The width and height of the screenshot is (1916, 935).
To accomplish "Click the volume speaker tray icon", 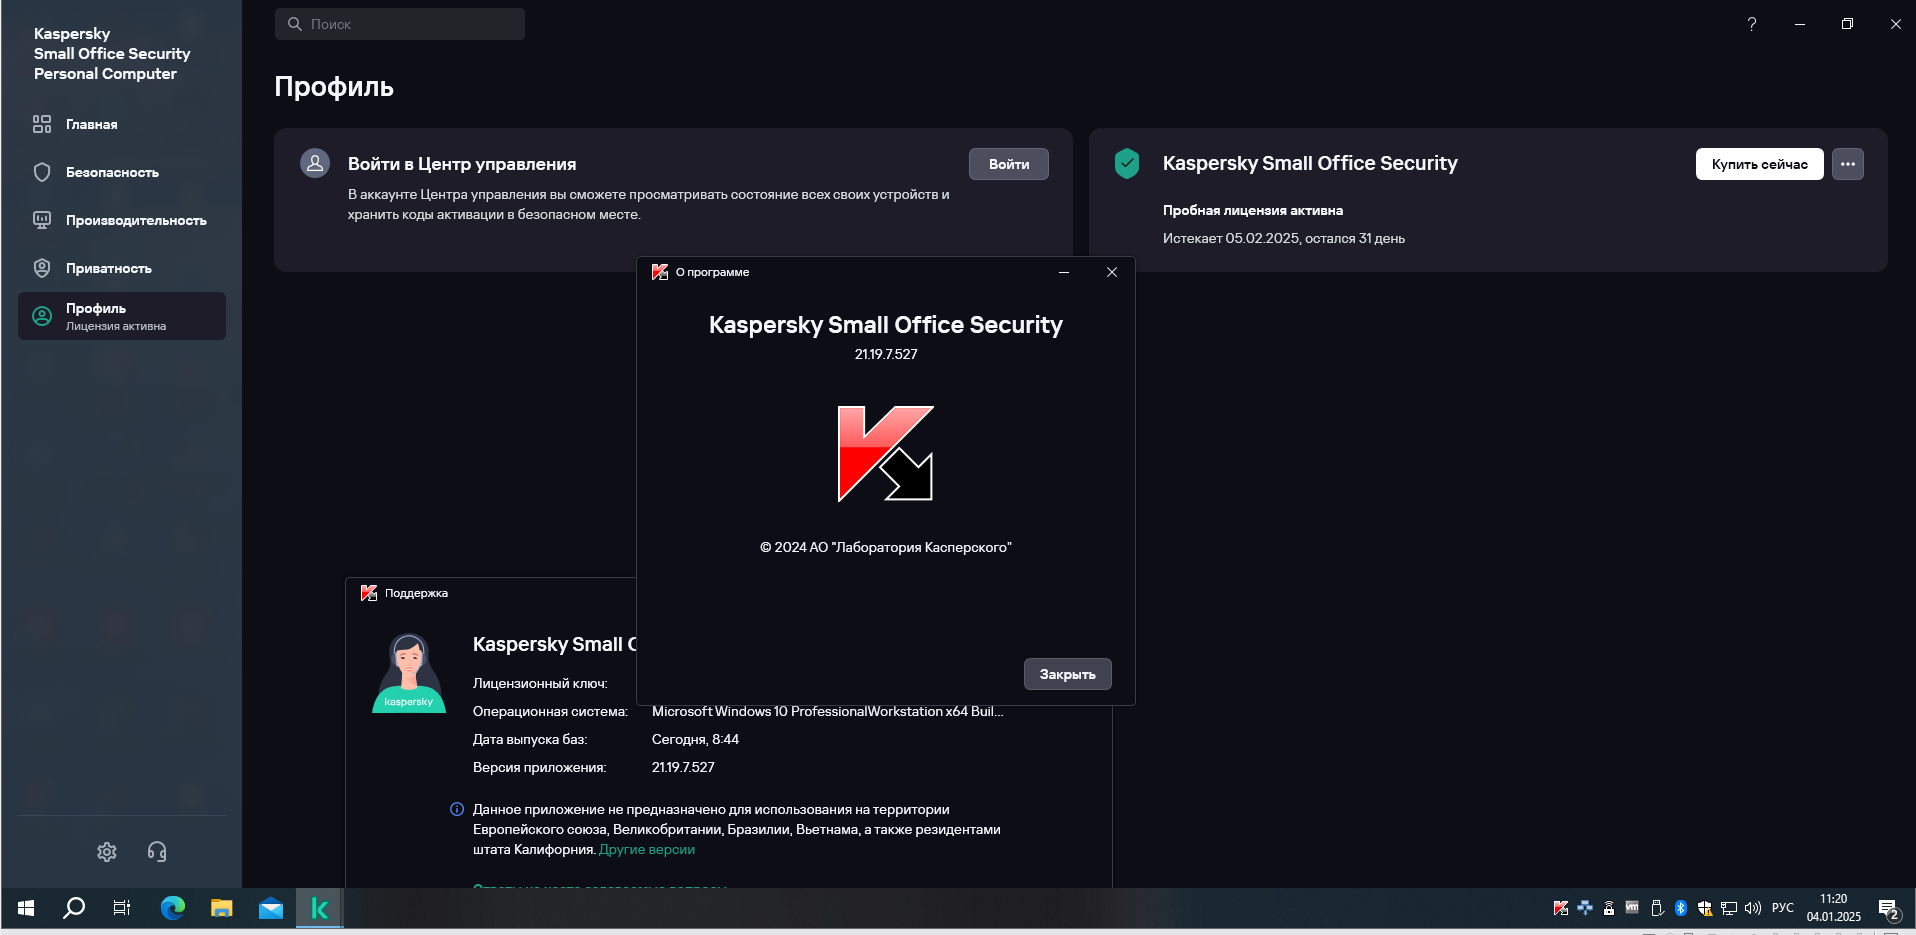I will coord(1753,908).
